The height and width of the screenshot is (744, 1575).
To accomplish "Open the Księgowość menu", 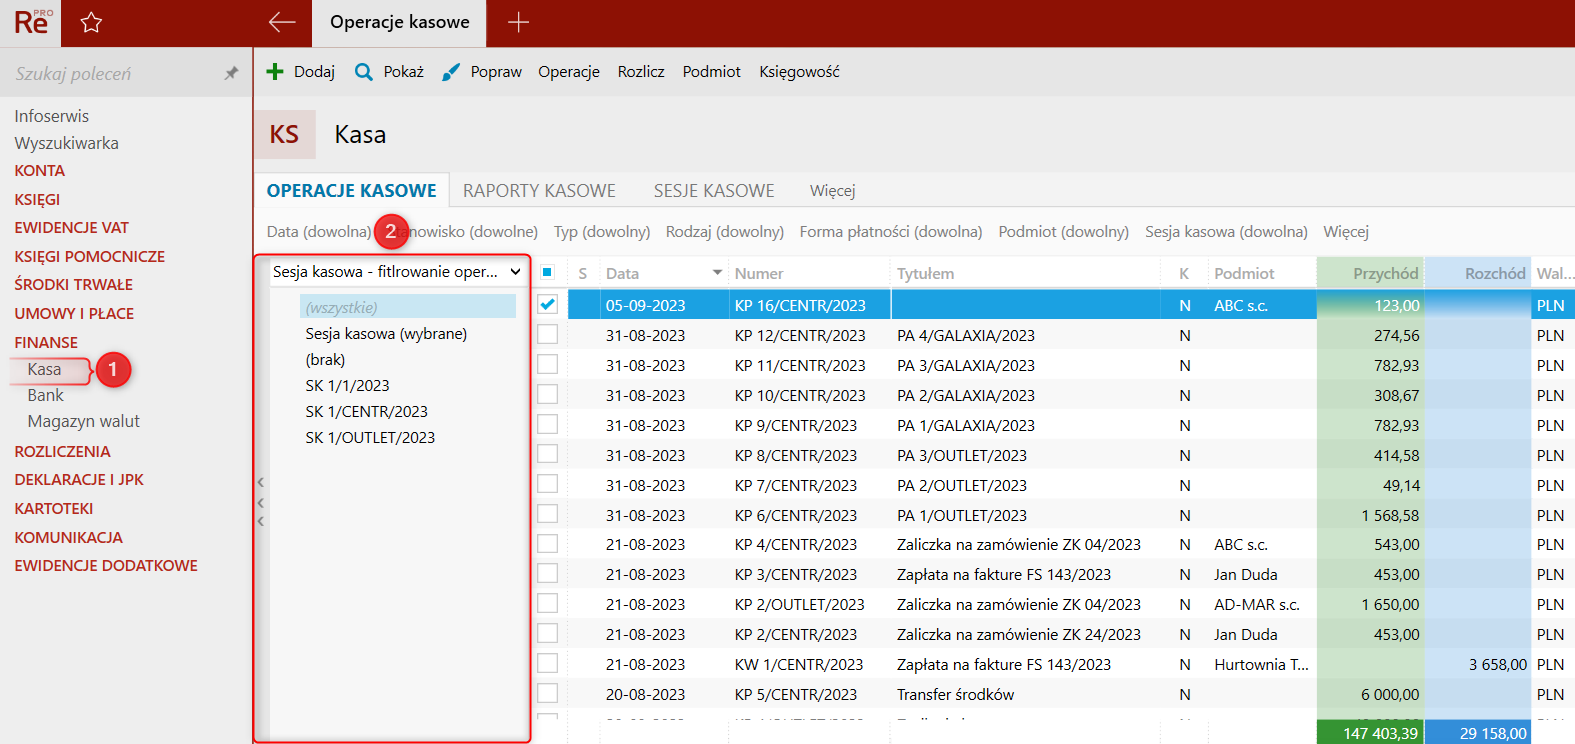I will [799, 72].
